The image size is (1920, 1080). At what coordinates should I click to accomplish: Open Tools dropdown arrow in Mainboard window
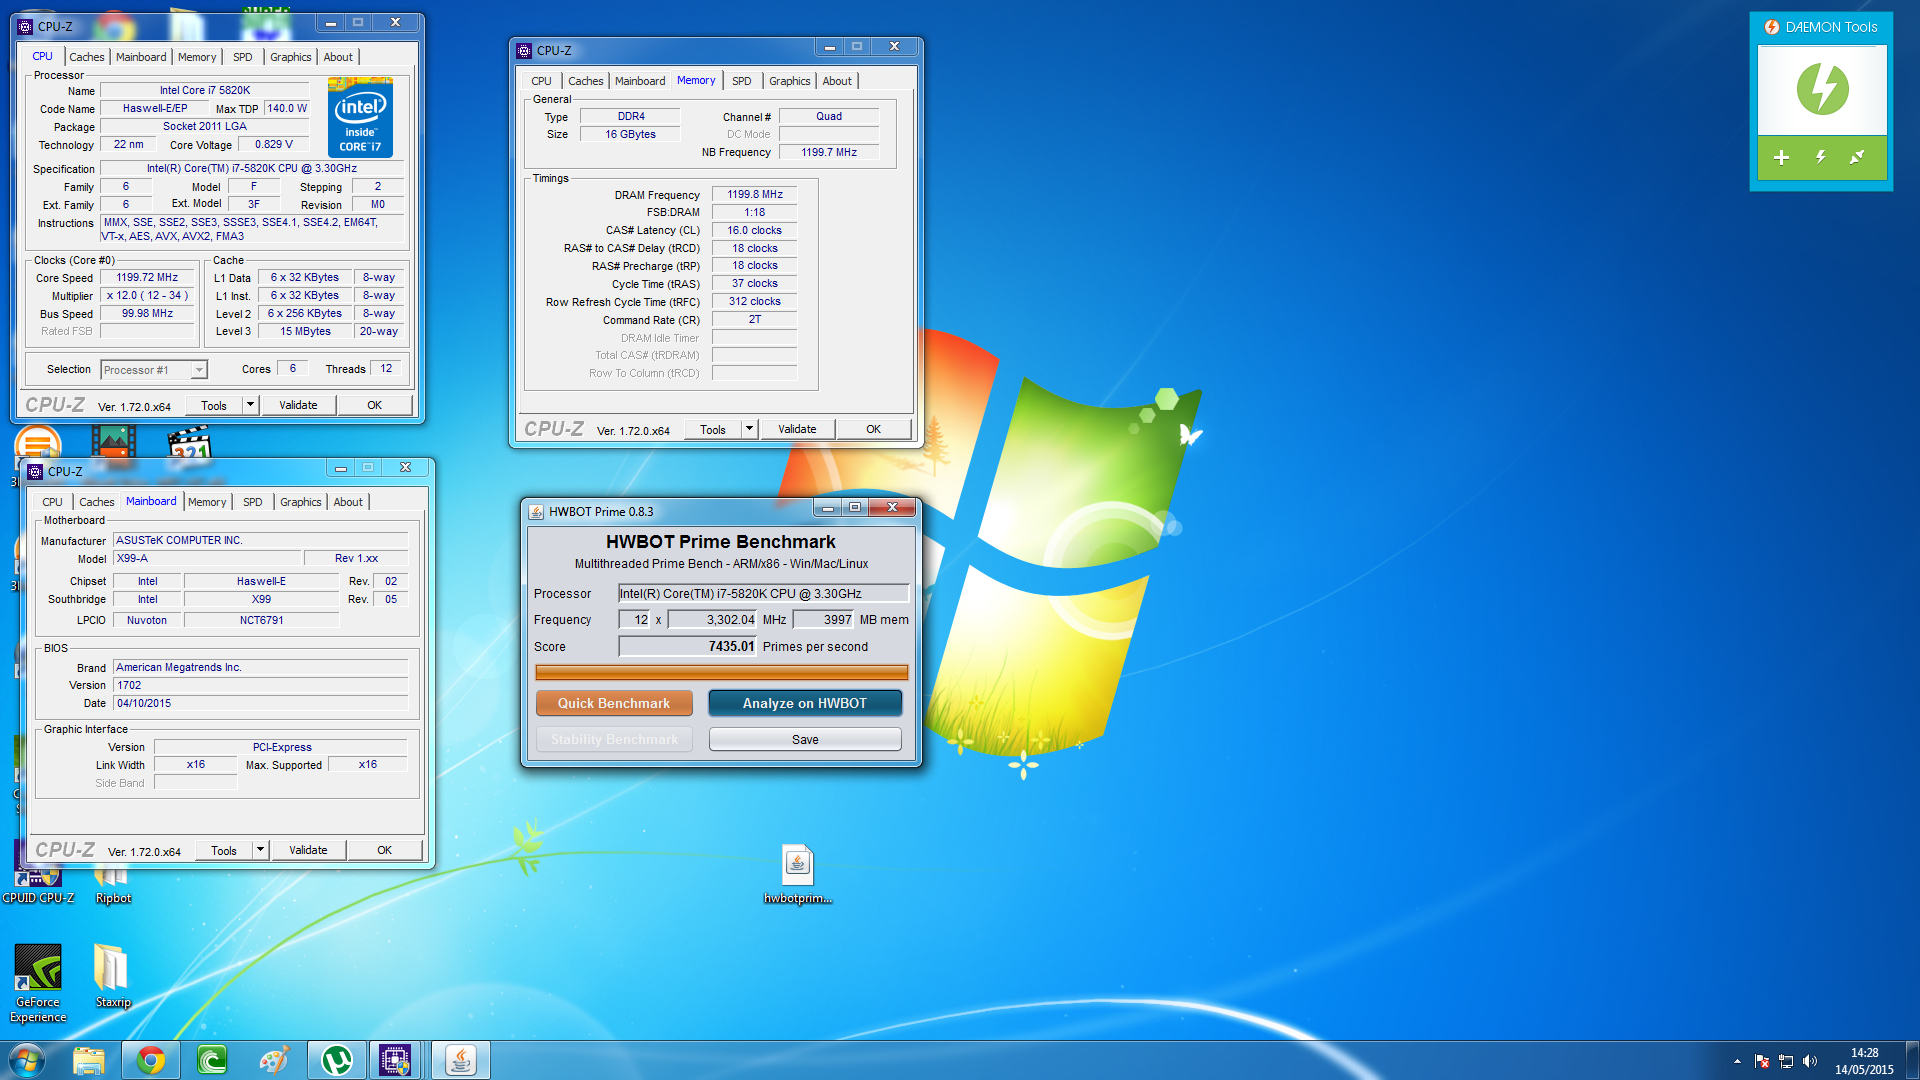[x=260, y=850]
